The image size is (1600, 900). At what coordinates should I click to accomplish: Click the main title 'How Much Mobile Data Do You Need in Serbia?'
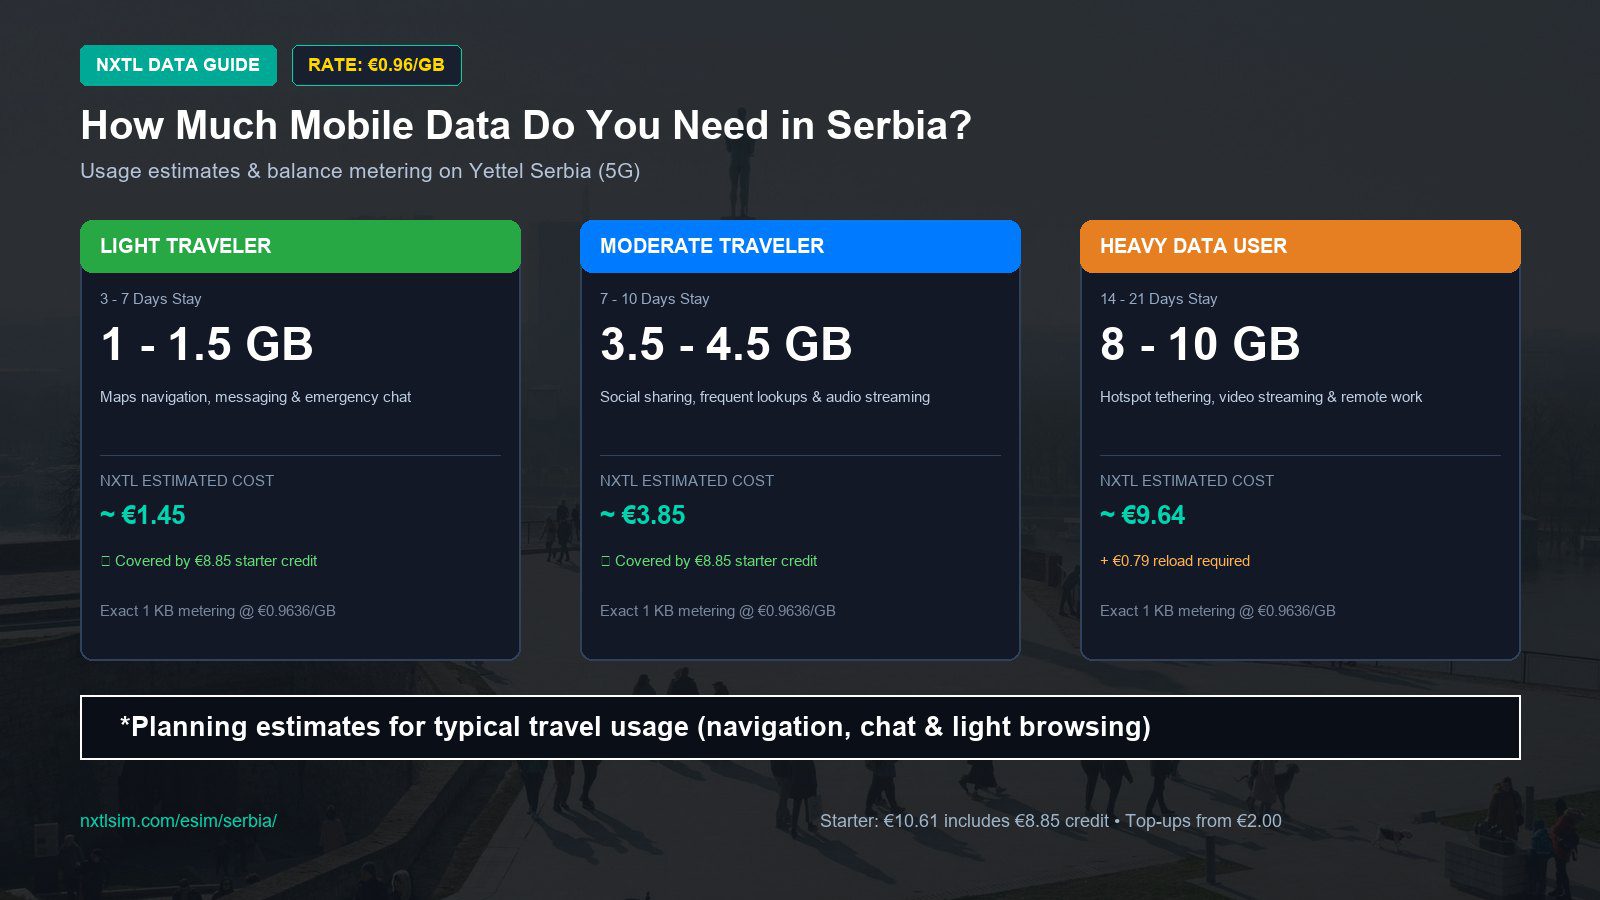point(526,125)
